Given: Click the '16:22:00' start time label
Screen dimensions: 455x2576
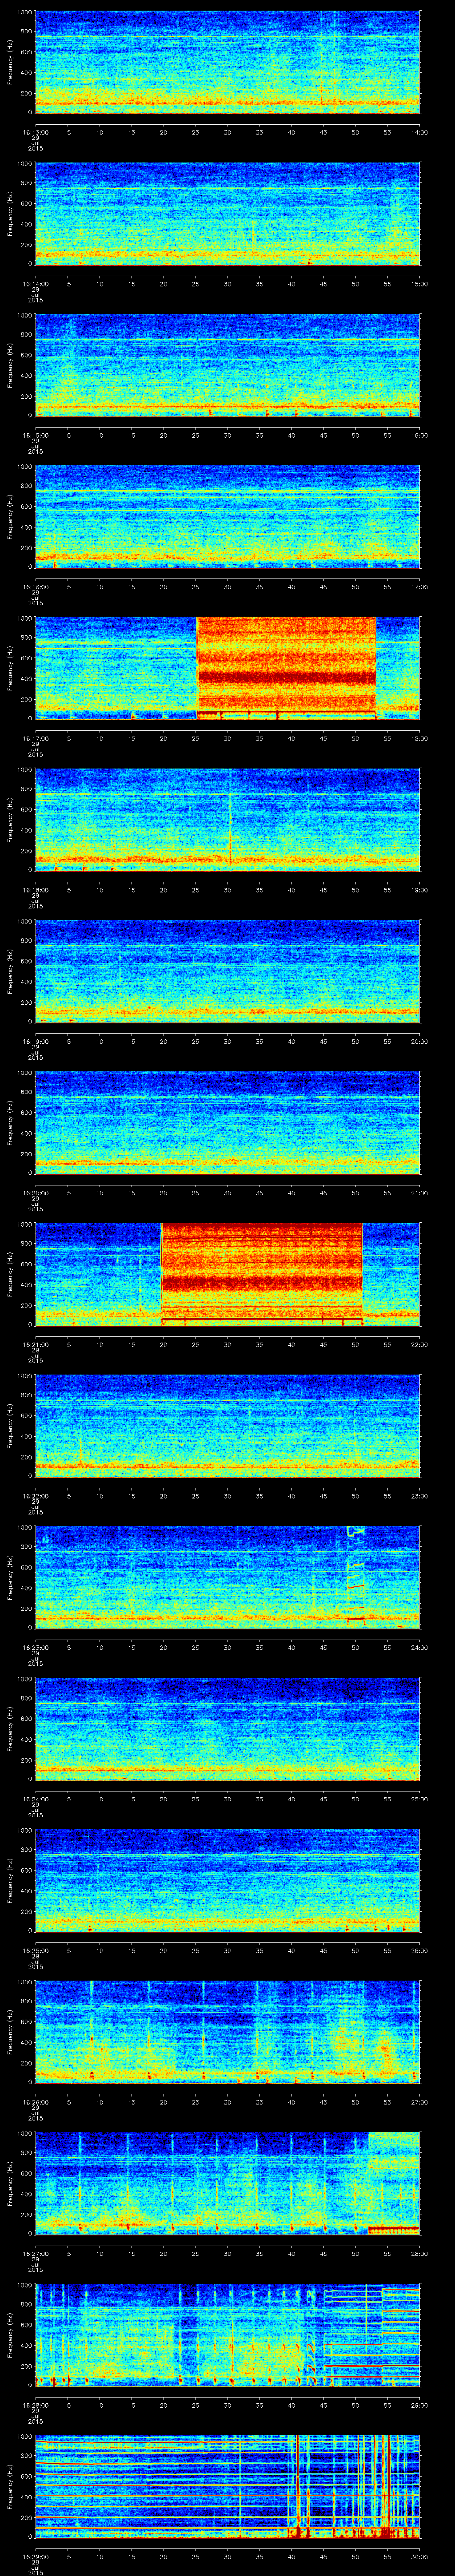Looking at the screenshot, I should coord(35,1495).
